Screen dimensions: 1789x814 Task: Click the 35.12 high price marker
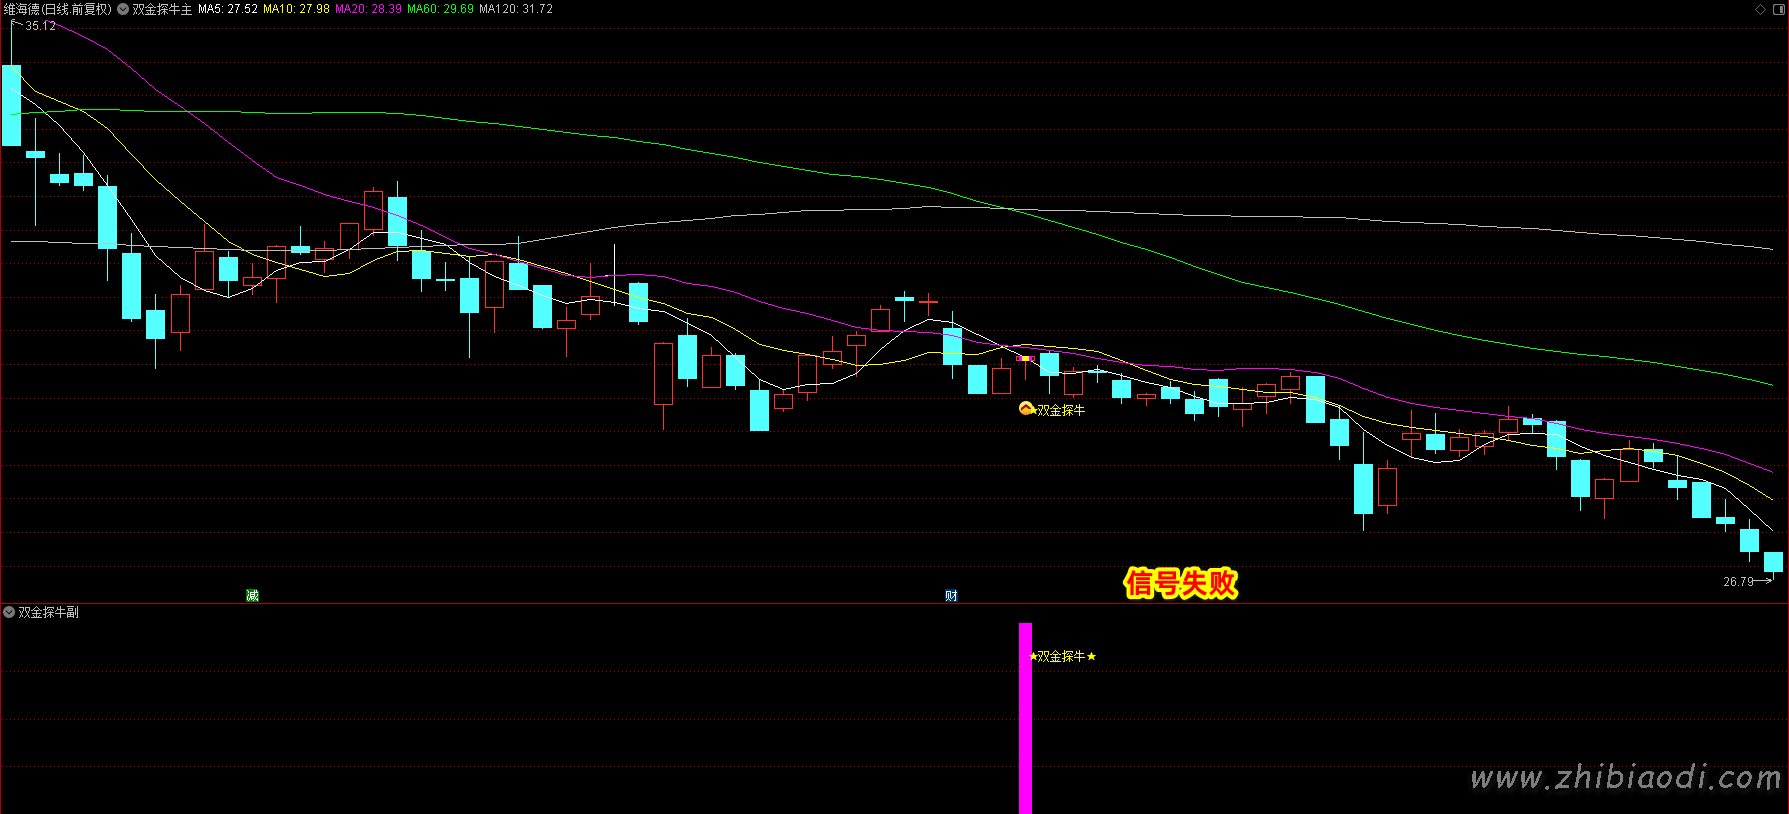click(x=40, y=26)
